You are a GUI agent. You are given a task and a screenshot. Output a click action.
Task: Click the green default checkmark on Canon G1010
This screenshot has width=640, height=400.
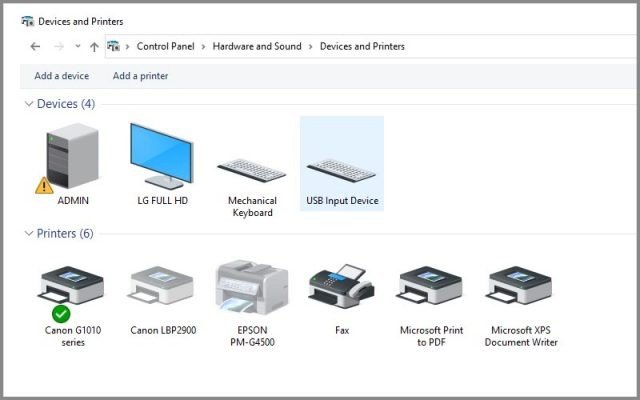pyautogui.click(x=61, y=314)
